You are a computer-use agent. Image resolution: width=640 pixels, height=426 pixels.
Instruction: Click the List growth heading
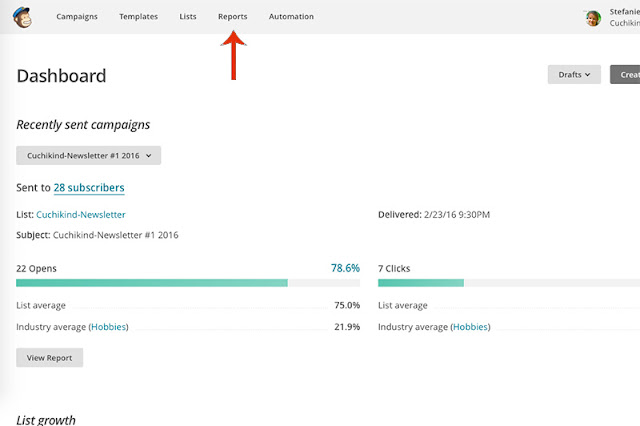(46, 420)
